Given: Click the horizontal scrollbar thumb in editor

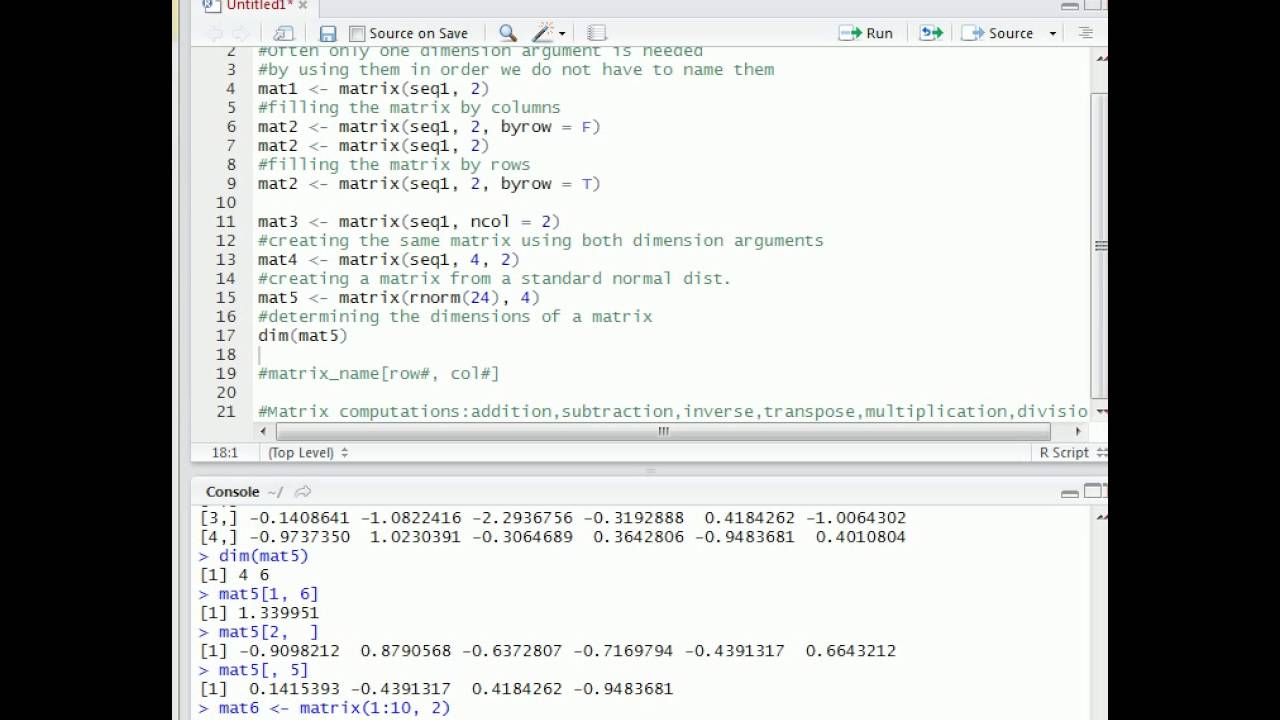Looking at the screenshot, I should pos(663,431).
